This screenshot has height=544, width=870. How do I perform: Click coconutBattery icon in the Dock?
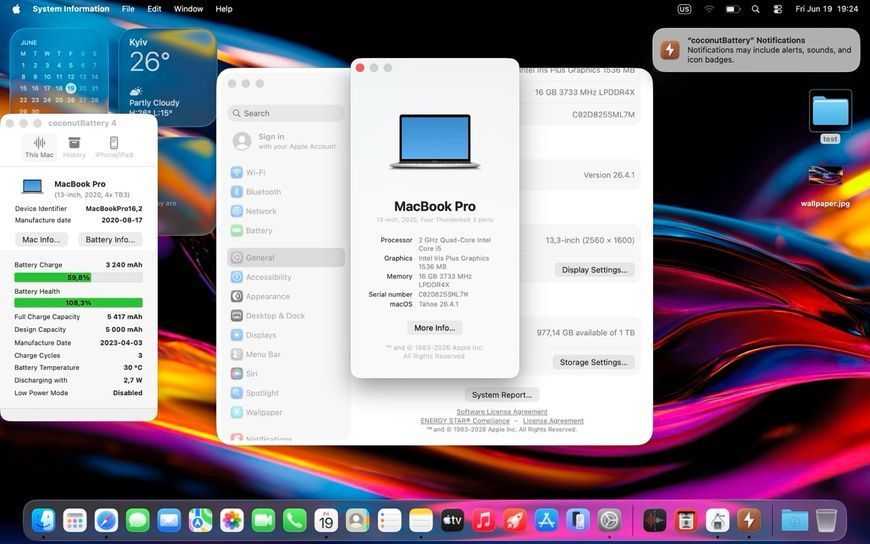749,521
